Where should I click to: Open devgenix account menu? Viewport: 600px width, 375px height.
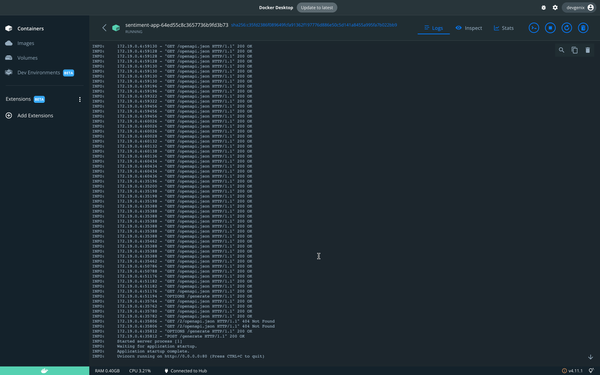(x=580, y=8)
